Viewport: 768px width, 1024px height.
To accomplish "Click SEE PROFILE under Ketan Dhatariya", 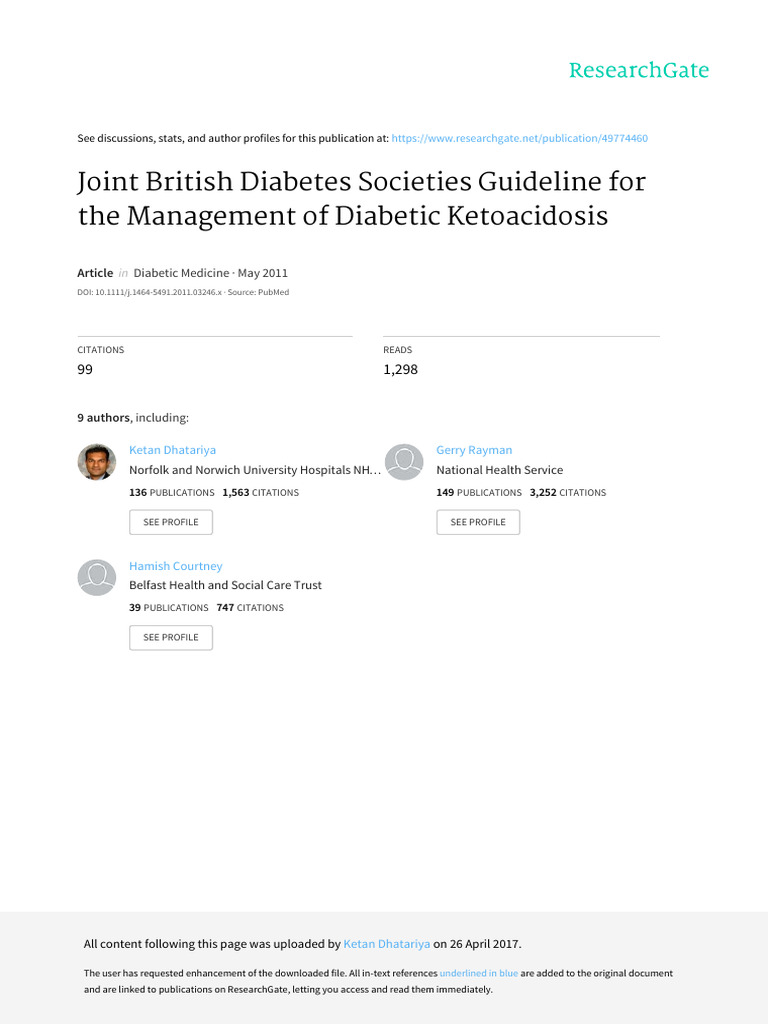I will click(x=171, y=522).
